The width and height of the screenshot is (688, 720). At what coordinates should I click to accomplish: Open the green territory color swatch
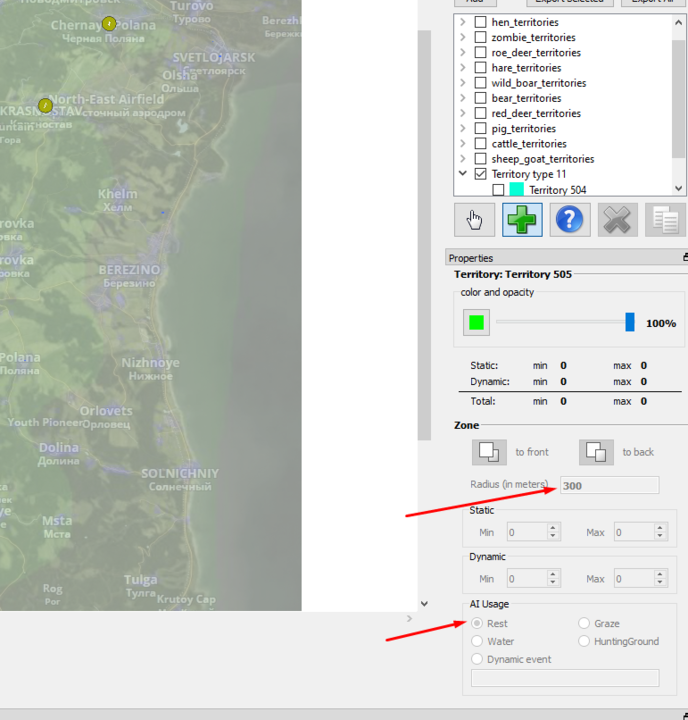476,323
